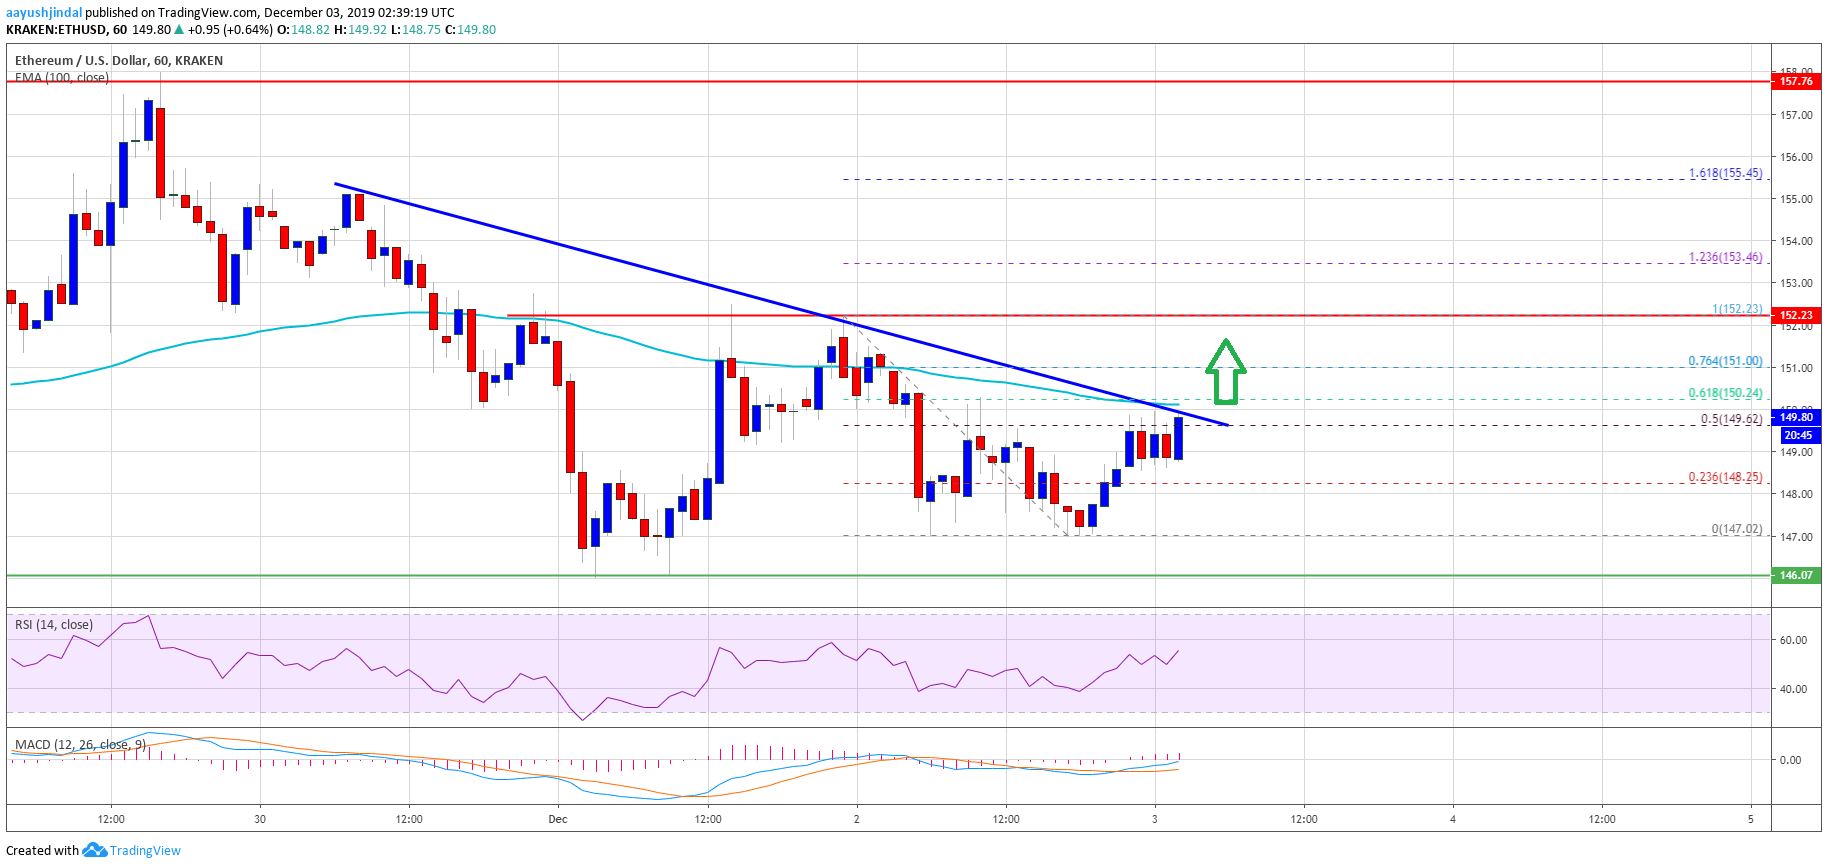Click the C:149.80 close price value

tap(470, 30)
